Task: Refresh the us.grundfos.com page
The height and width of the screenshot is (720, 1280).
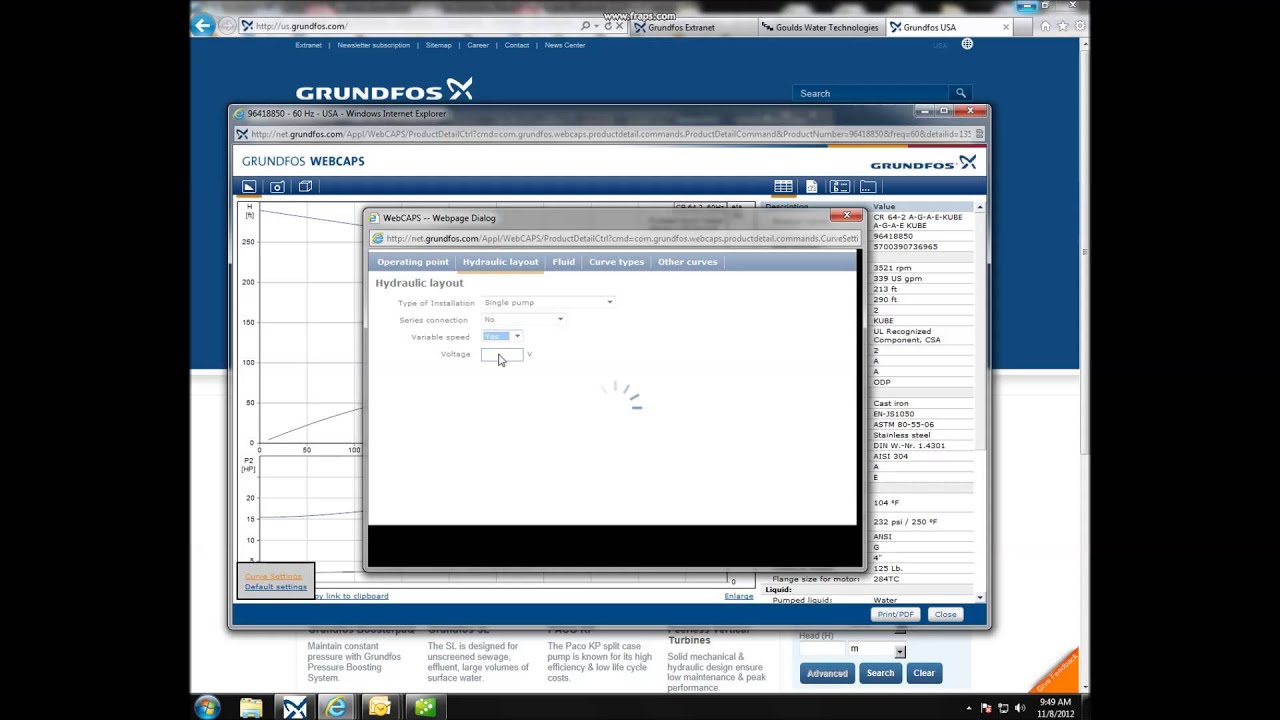Action: tap(608, 26)
